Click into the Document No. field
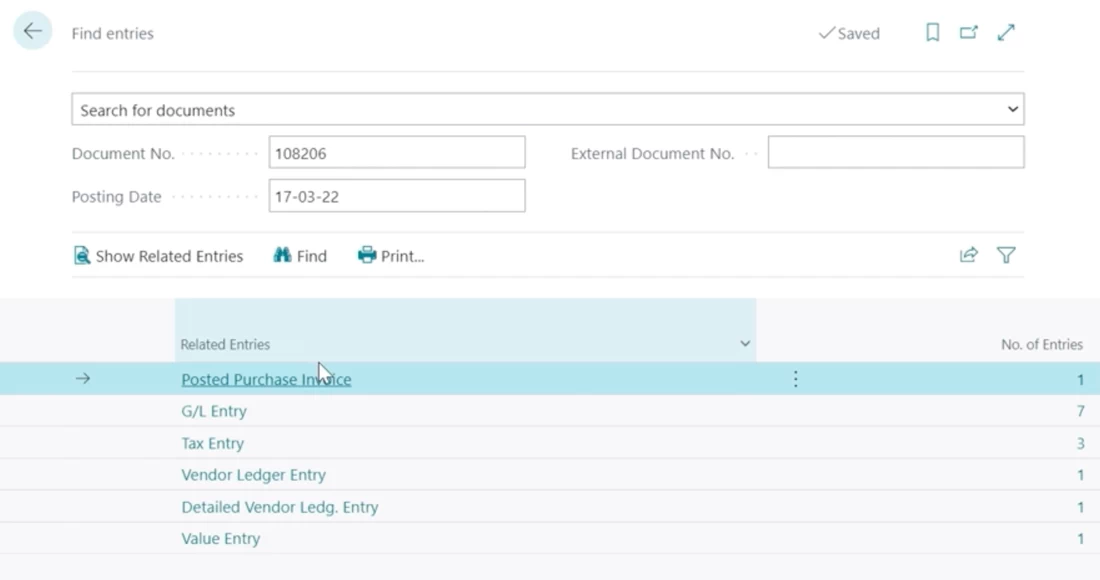1100x580 pixels. [396, 153]
